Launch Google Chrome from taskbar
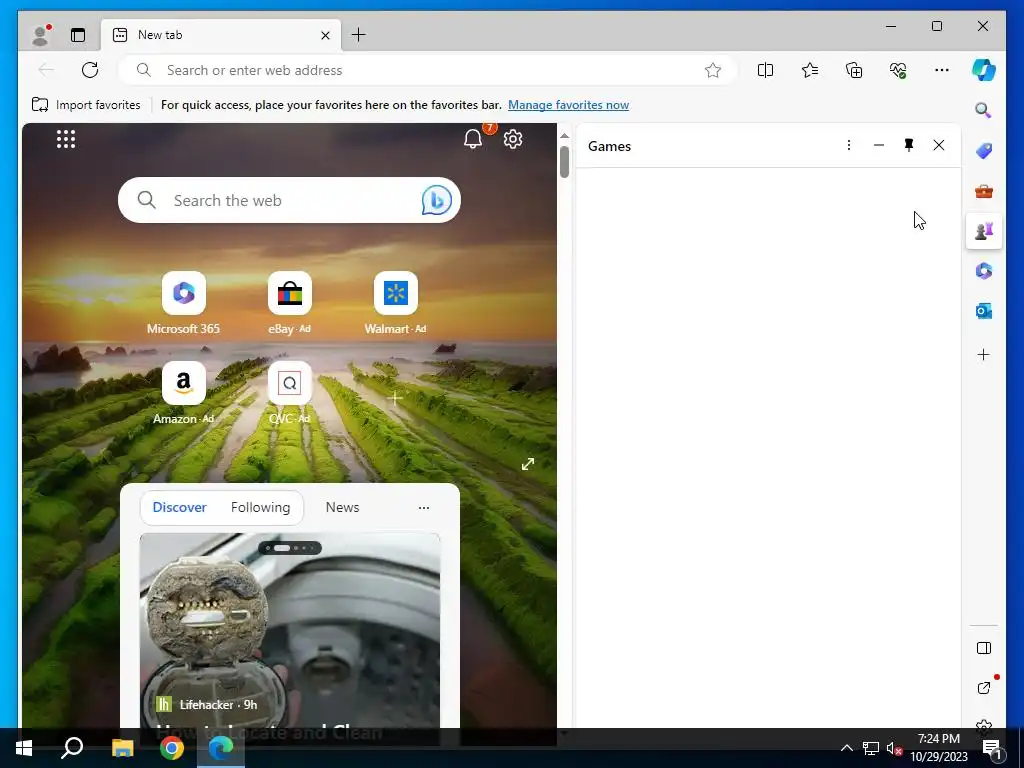 tap(172, 748)
